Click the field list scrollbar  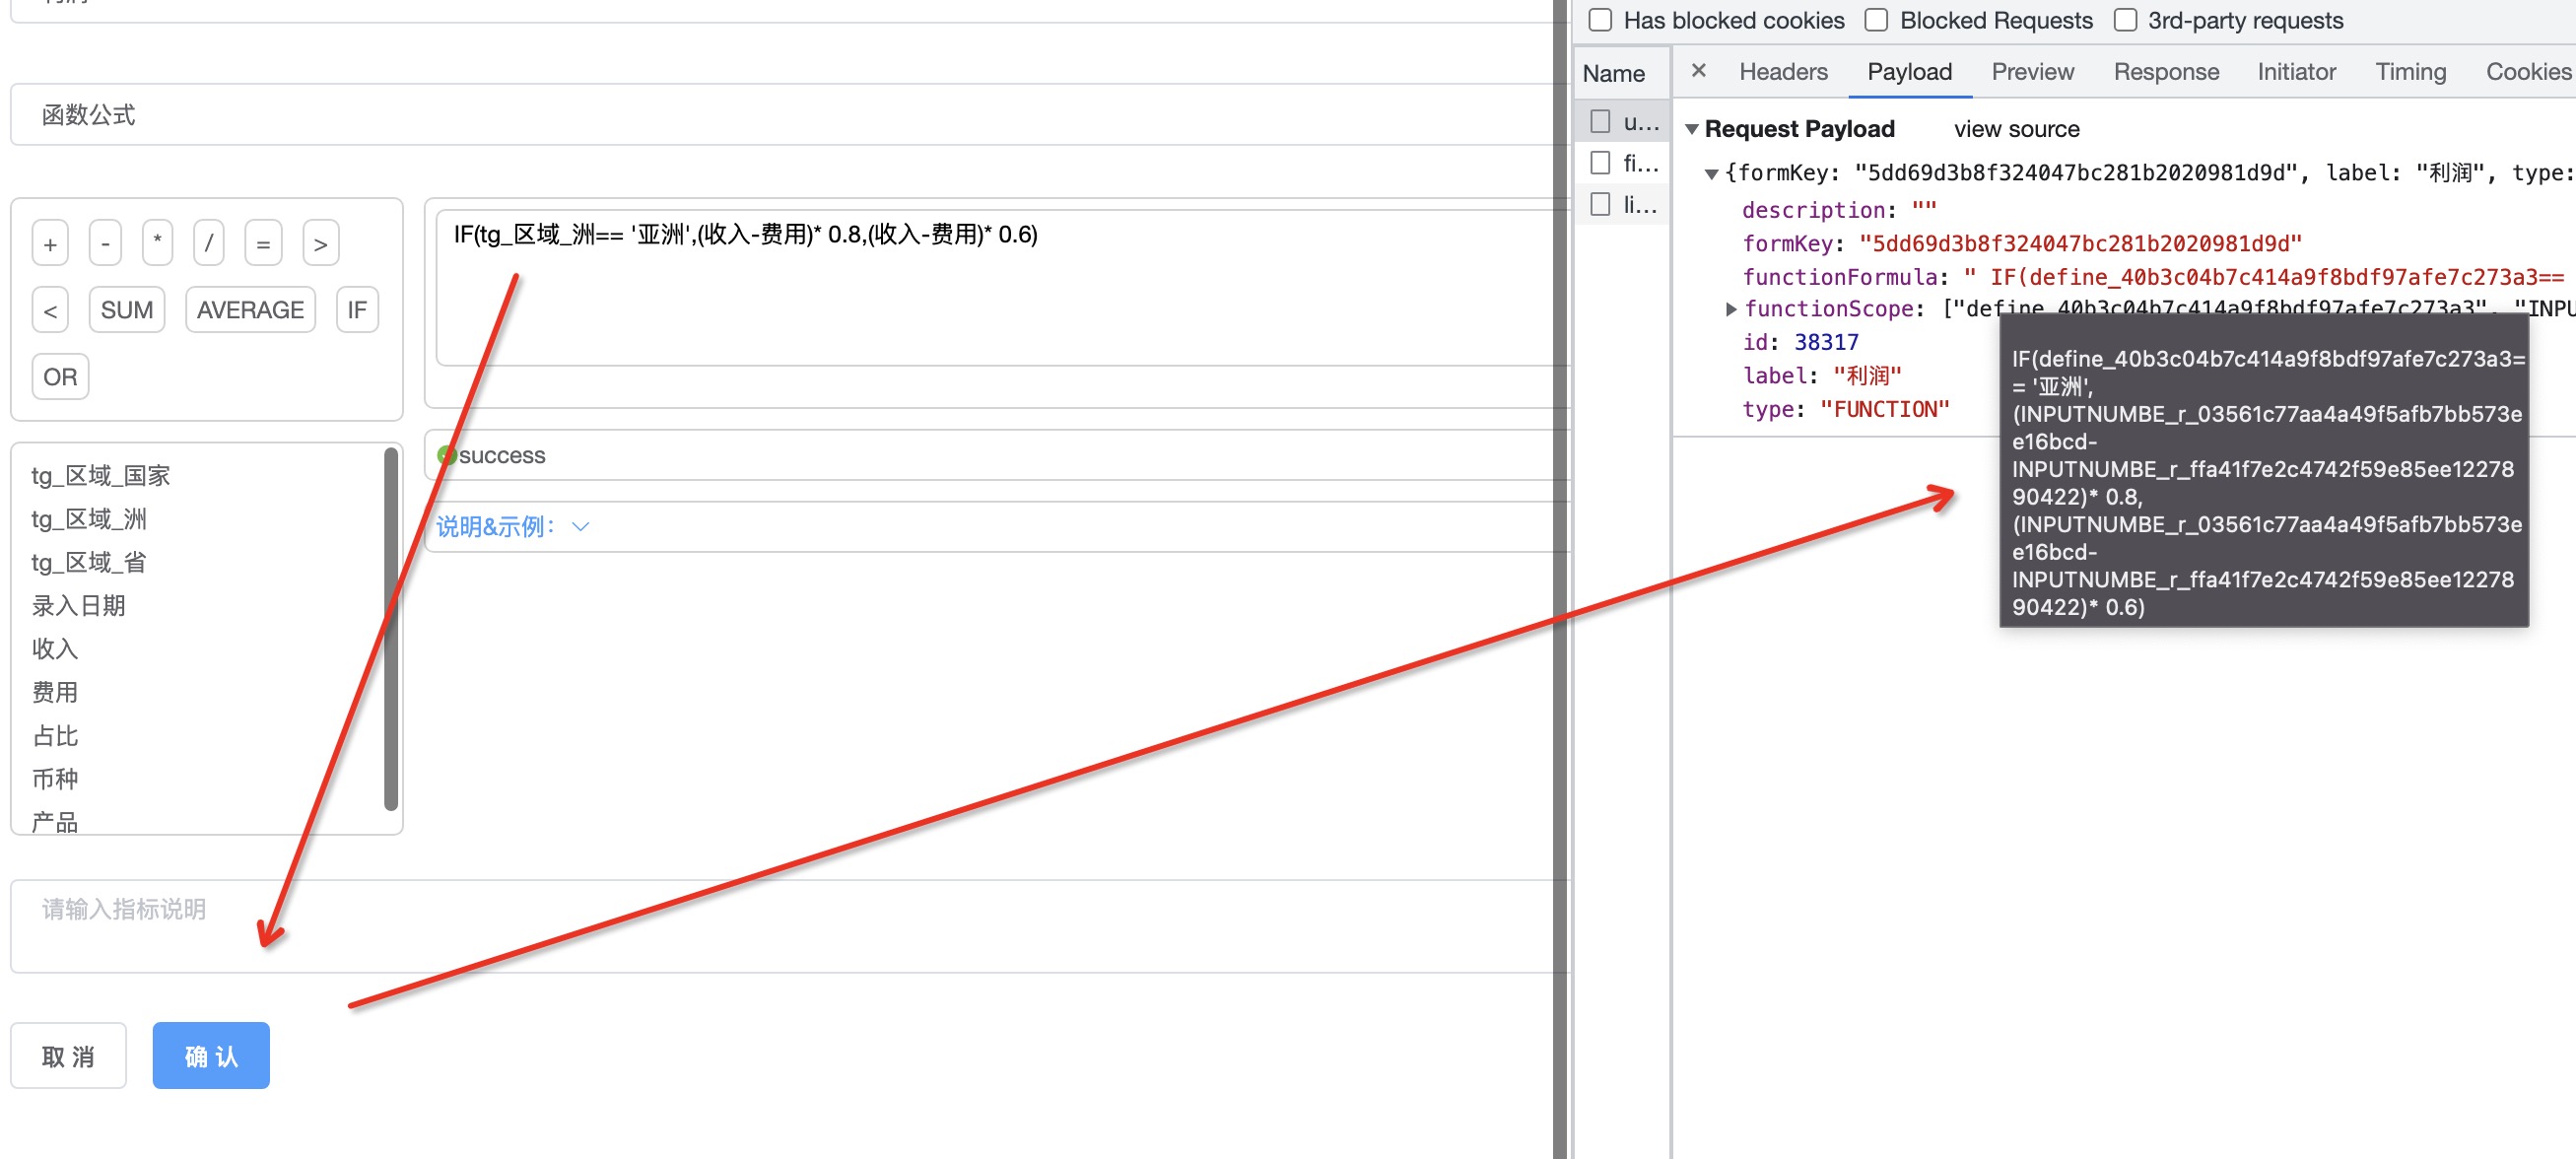click(x=391, y=628)
